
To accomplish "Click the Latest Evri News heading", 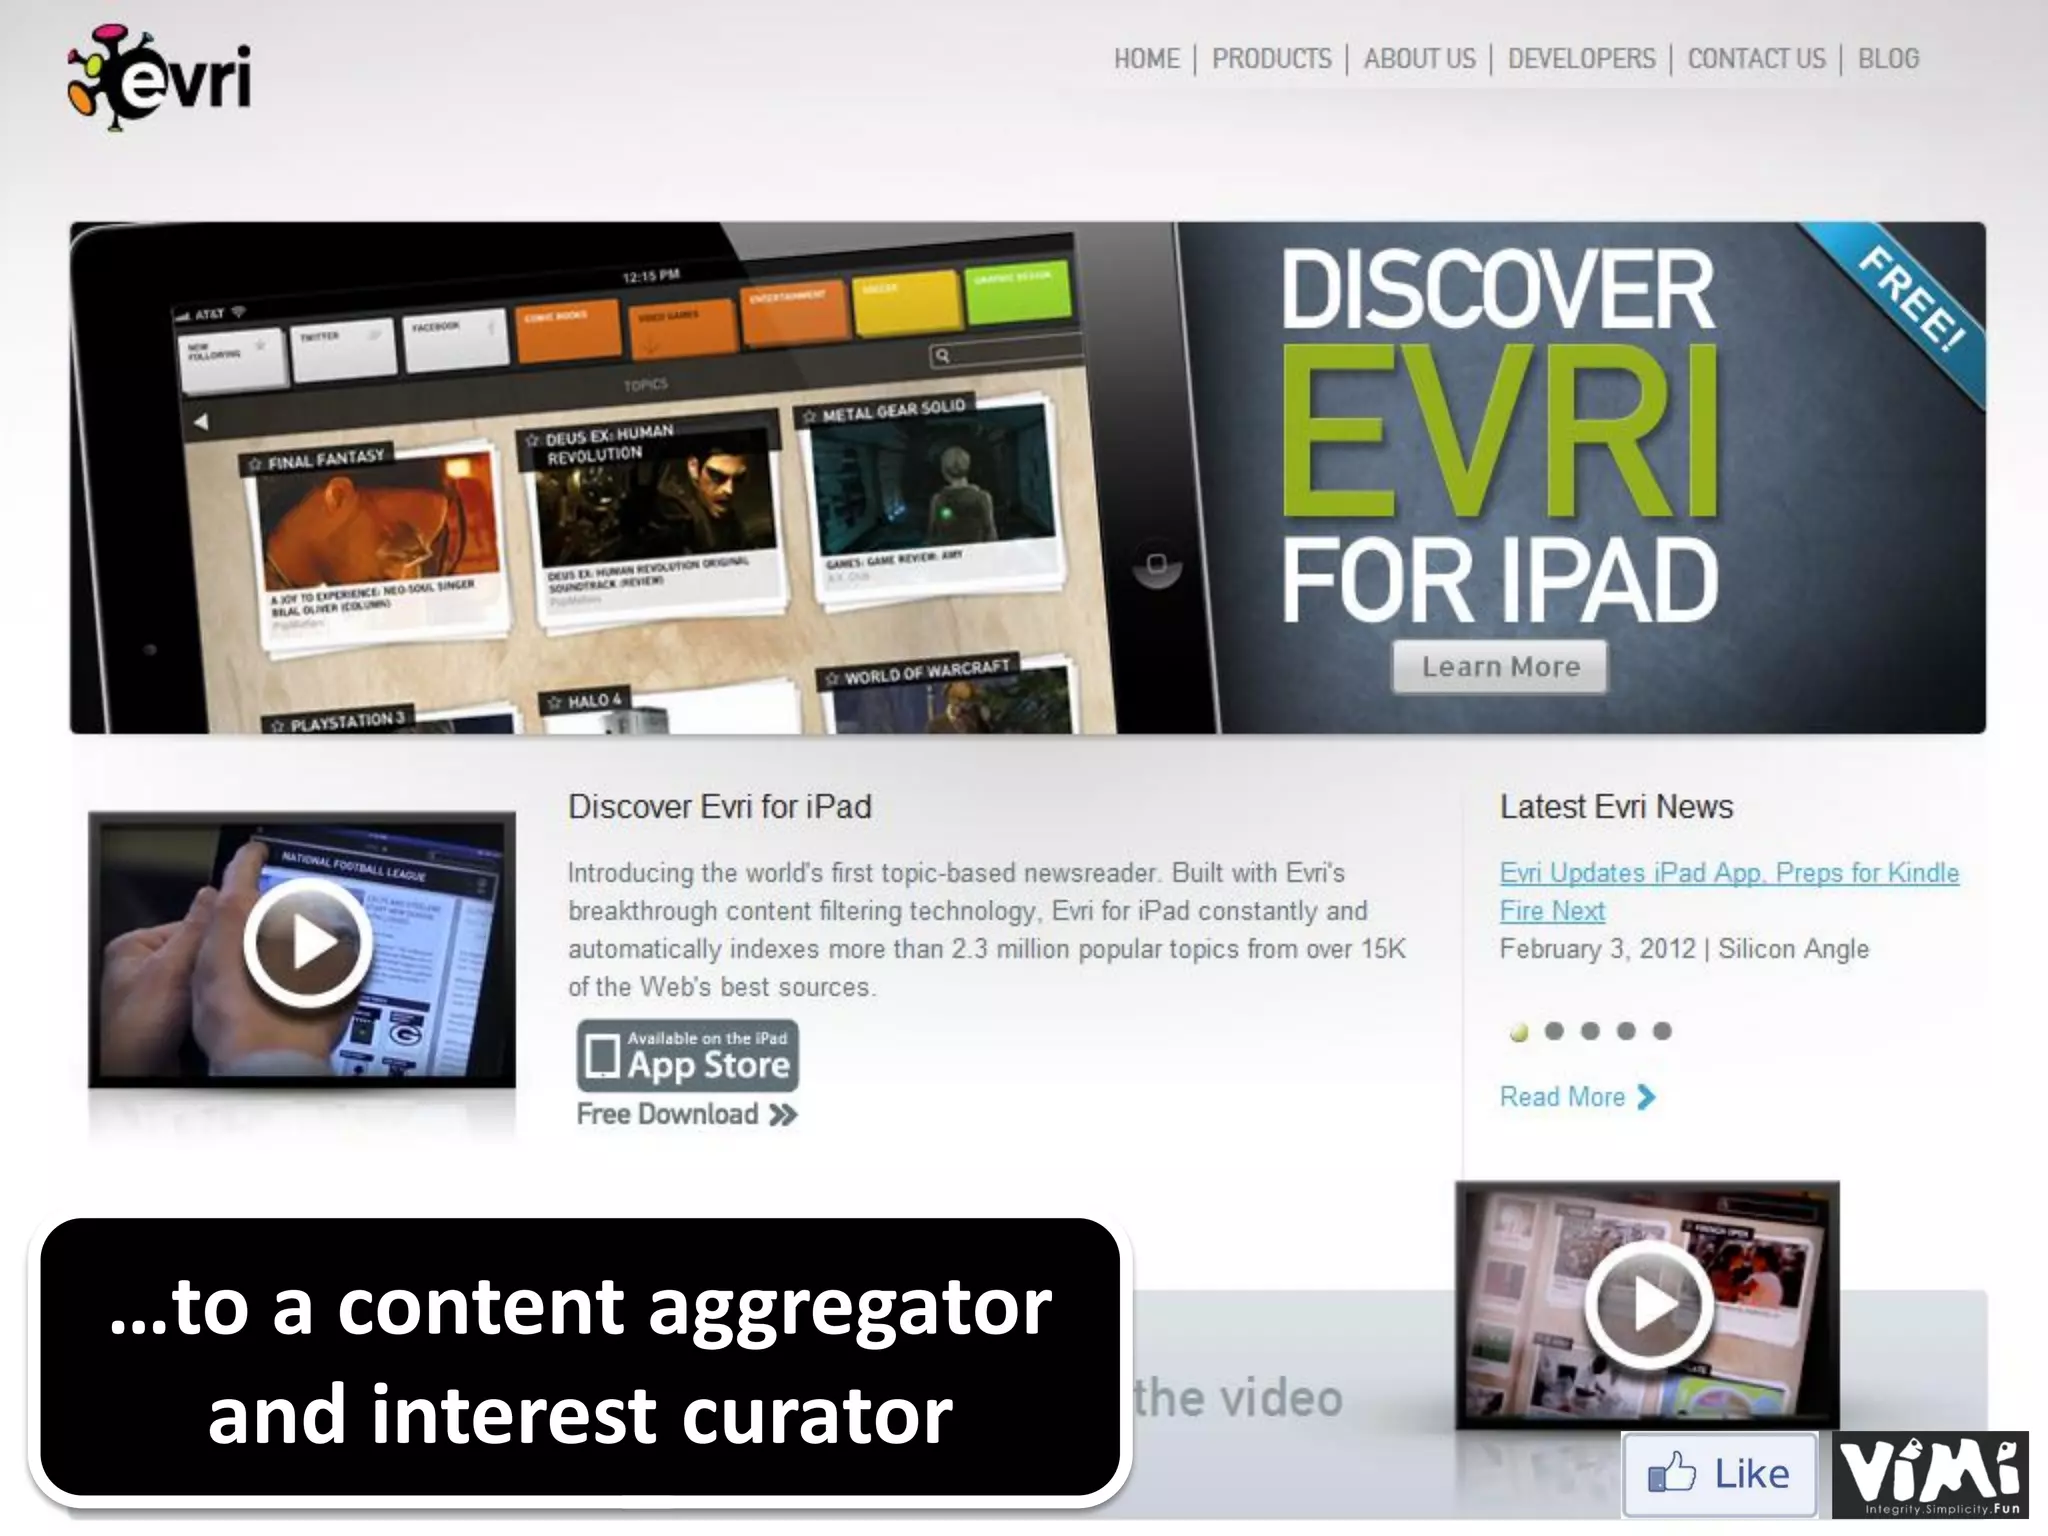I will (x=1616, y=807).
